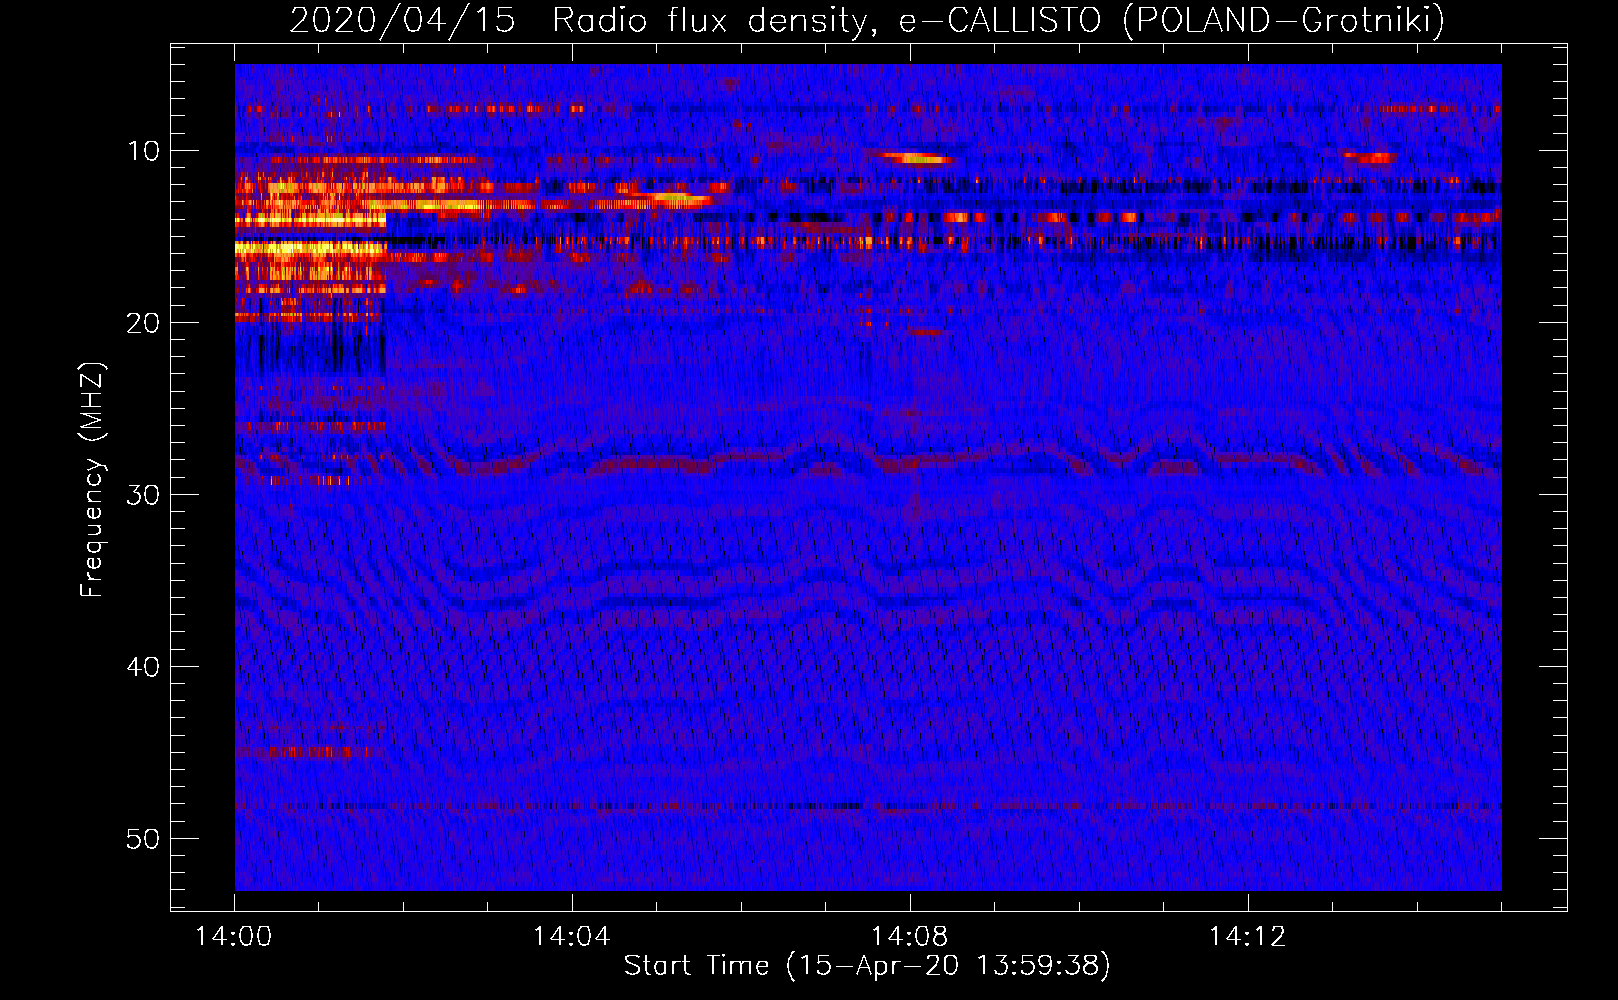Click the frequency tick label 40
This screenshot has width=1618, height=1000.
point(144,667)
